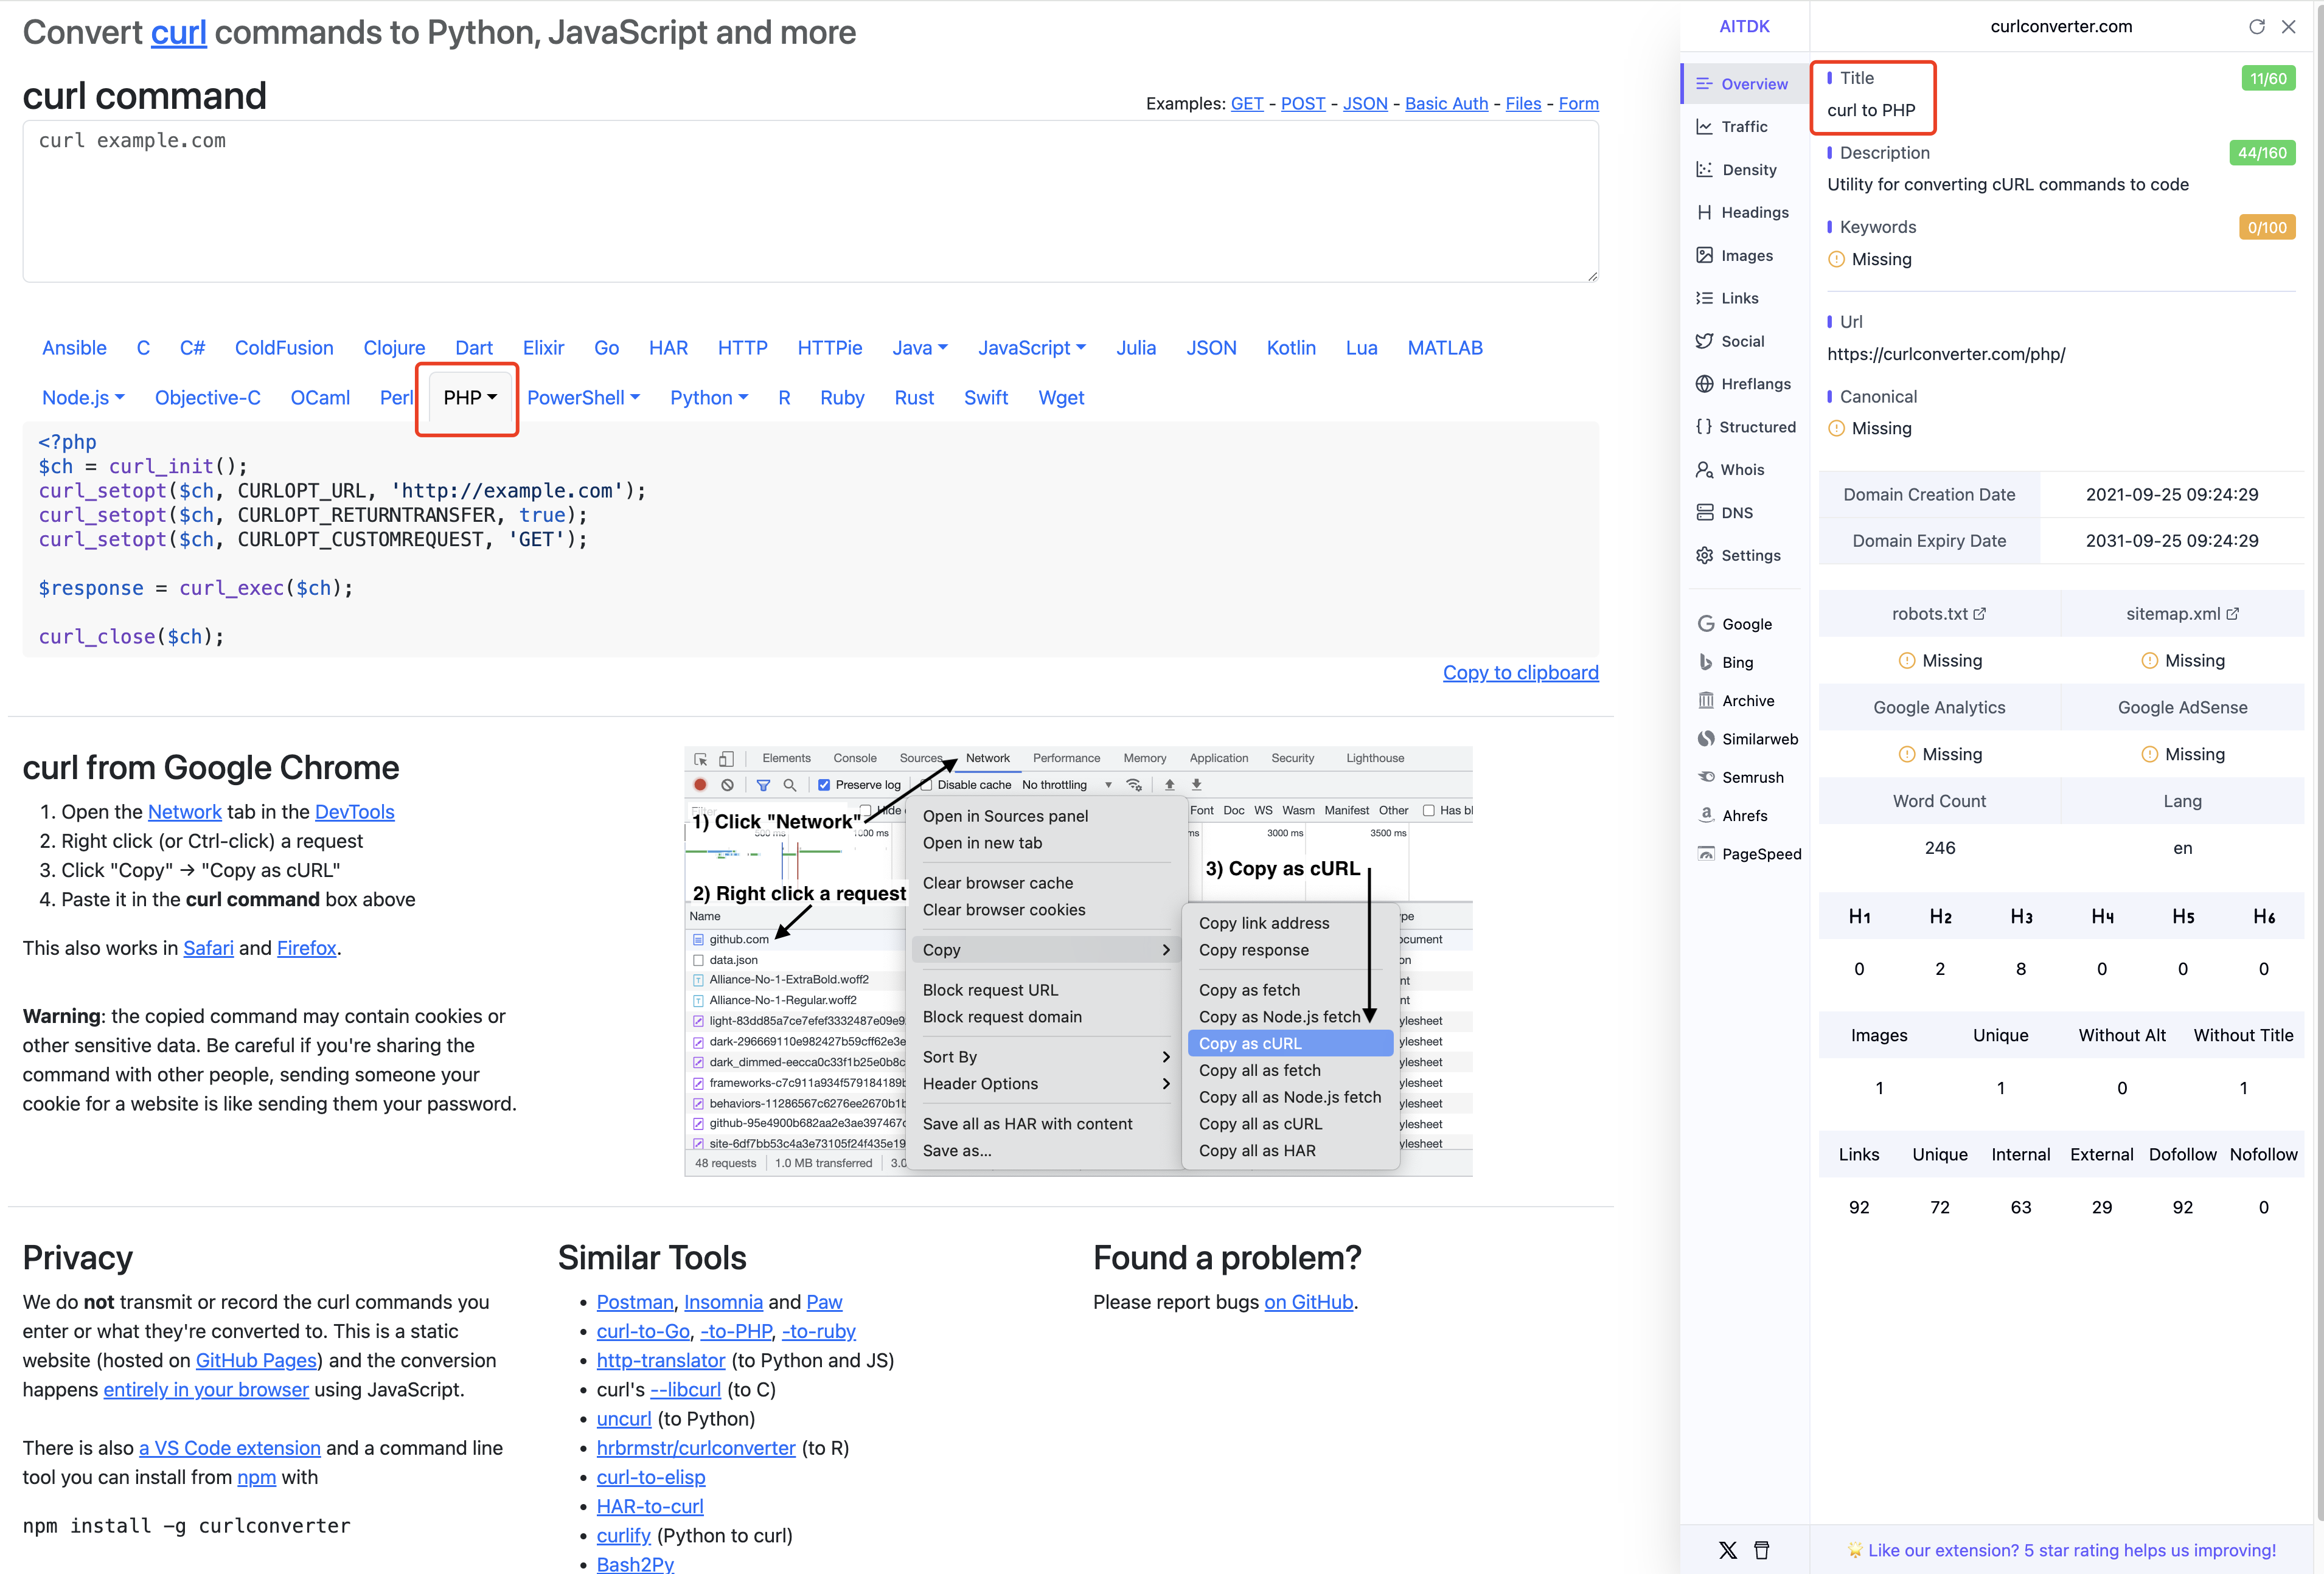2324x1574 pixels.
Task: Select the Kotlin language tab
Action: 1291,348
